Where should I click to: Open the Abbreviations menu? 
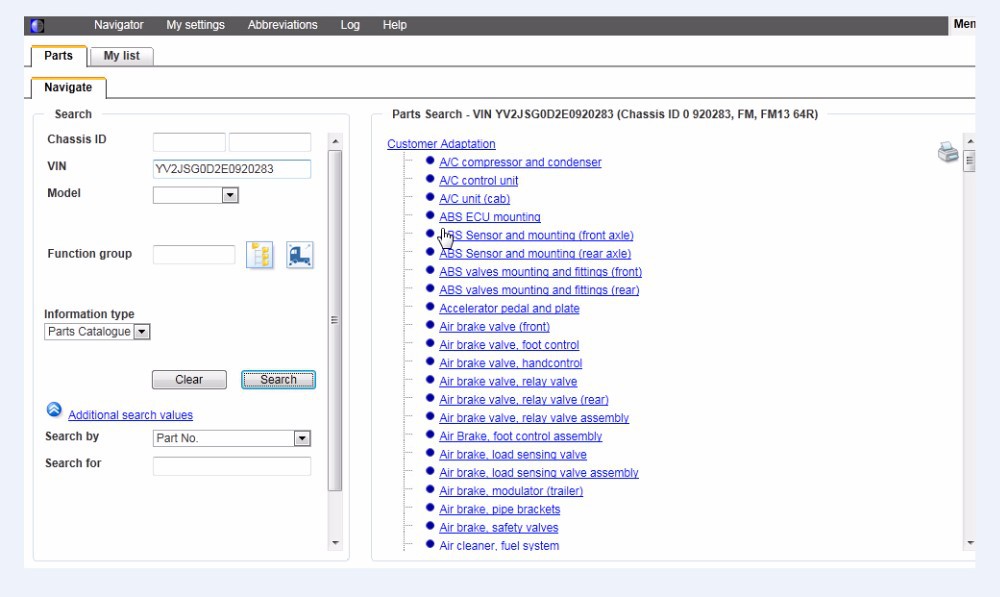(283, 25)
